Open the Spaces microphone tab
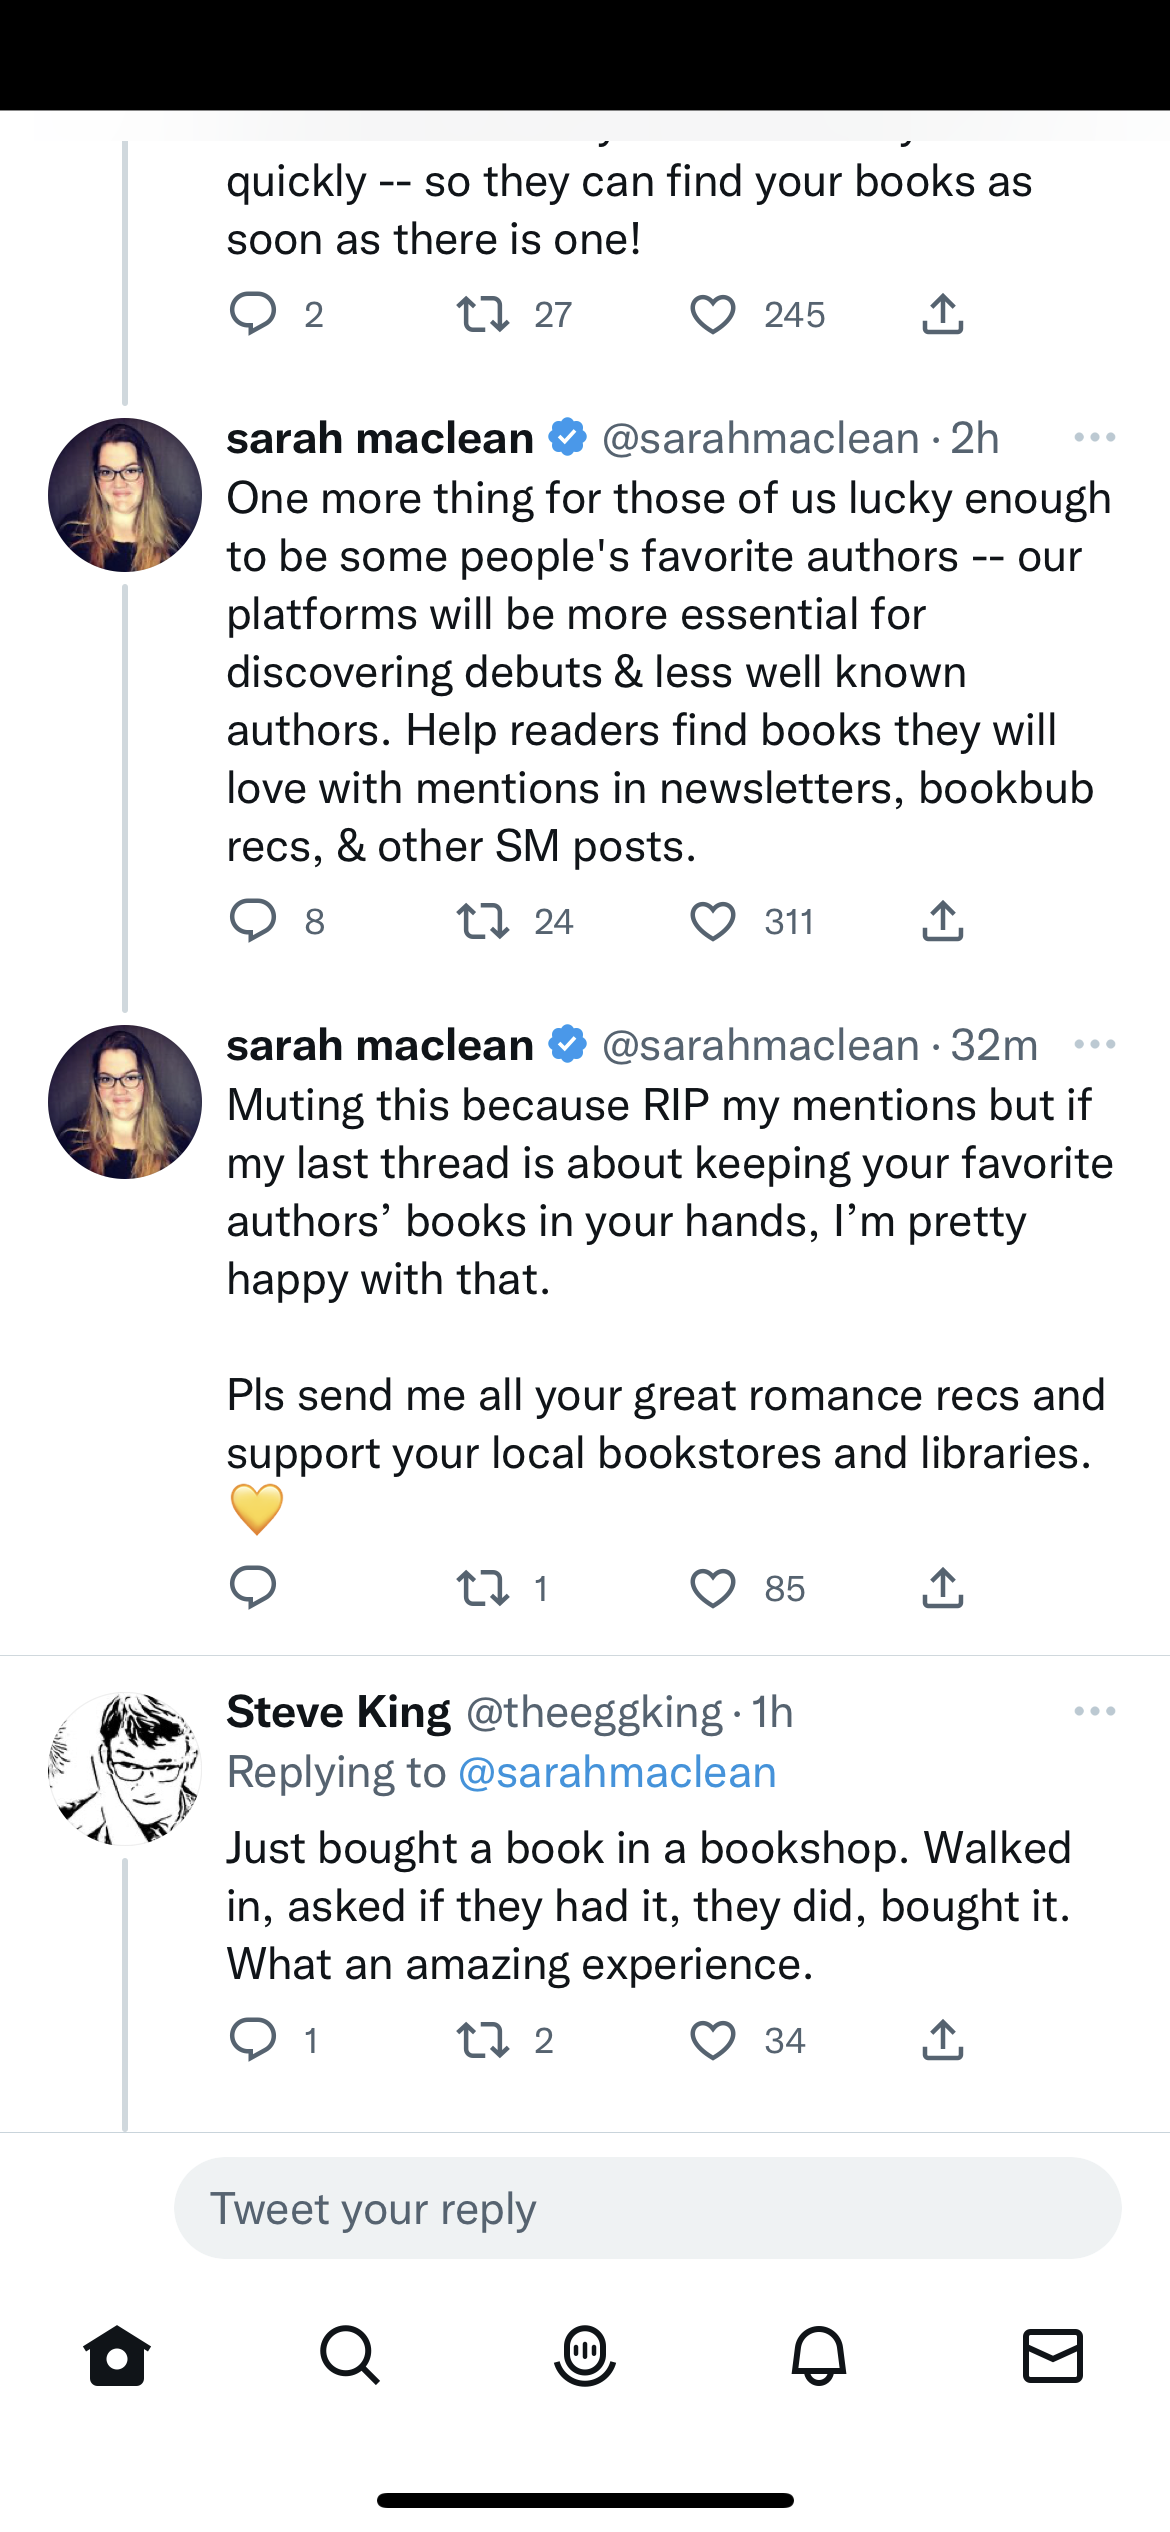The image size is (1170, 2532). point(584,2355)
